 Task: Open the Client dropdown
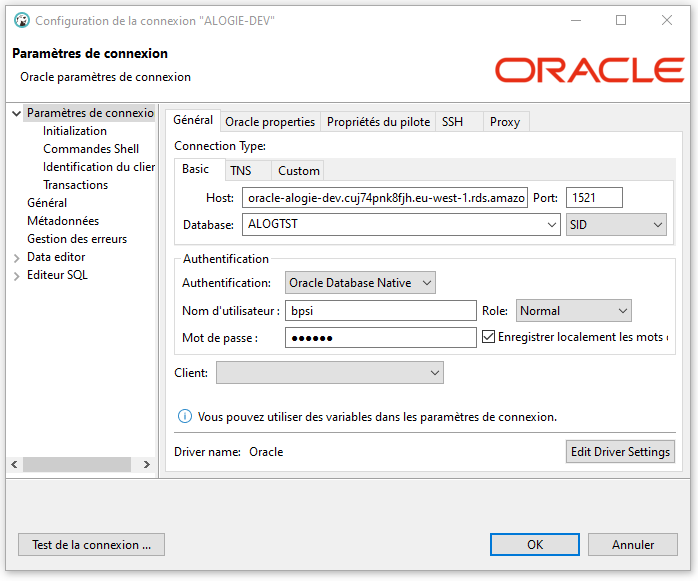tap(330, 373)
